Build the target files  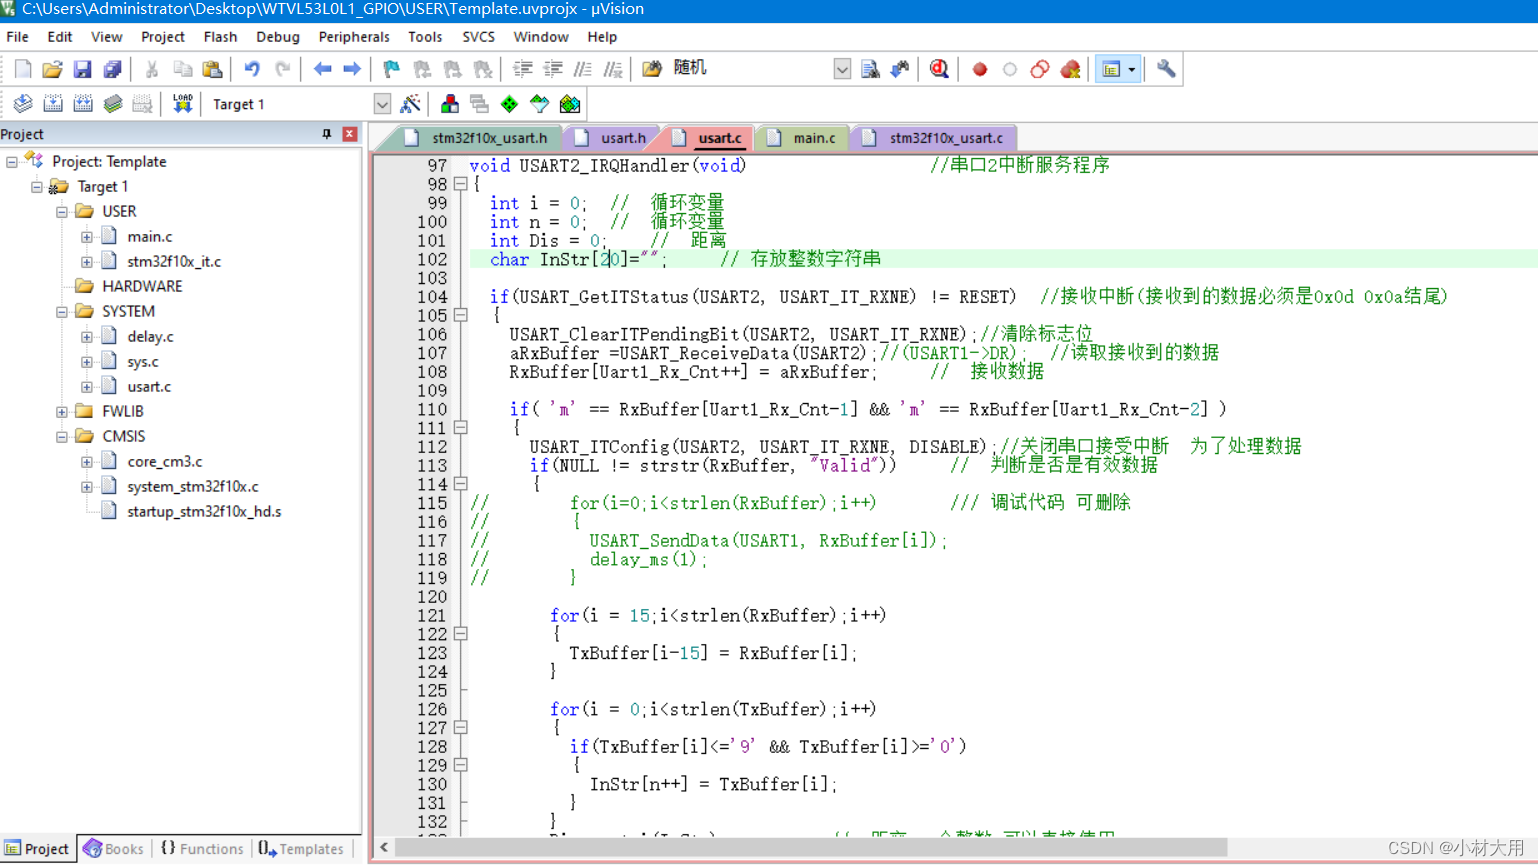pyautogui.click(x=53, y=104)
